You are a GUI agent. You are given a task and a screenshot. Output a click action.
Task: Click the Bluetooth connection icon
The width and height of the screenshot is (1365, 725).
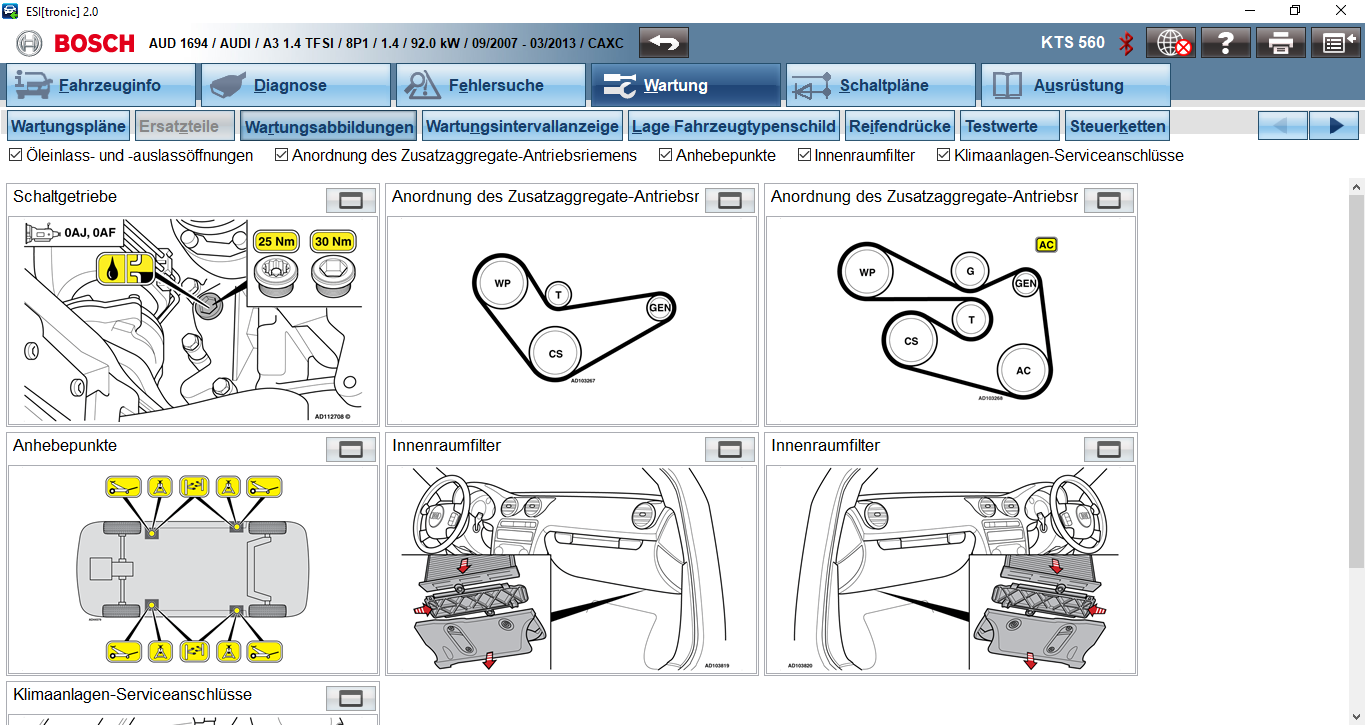[x=1126, y=43]
